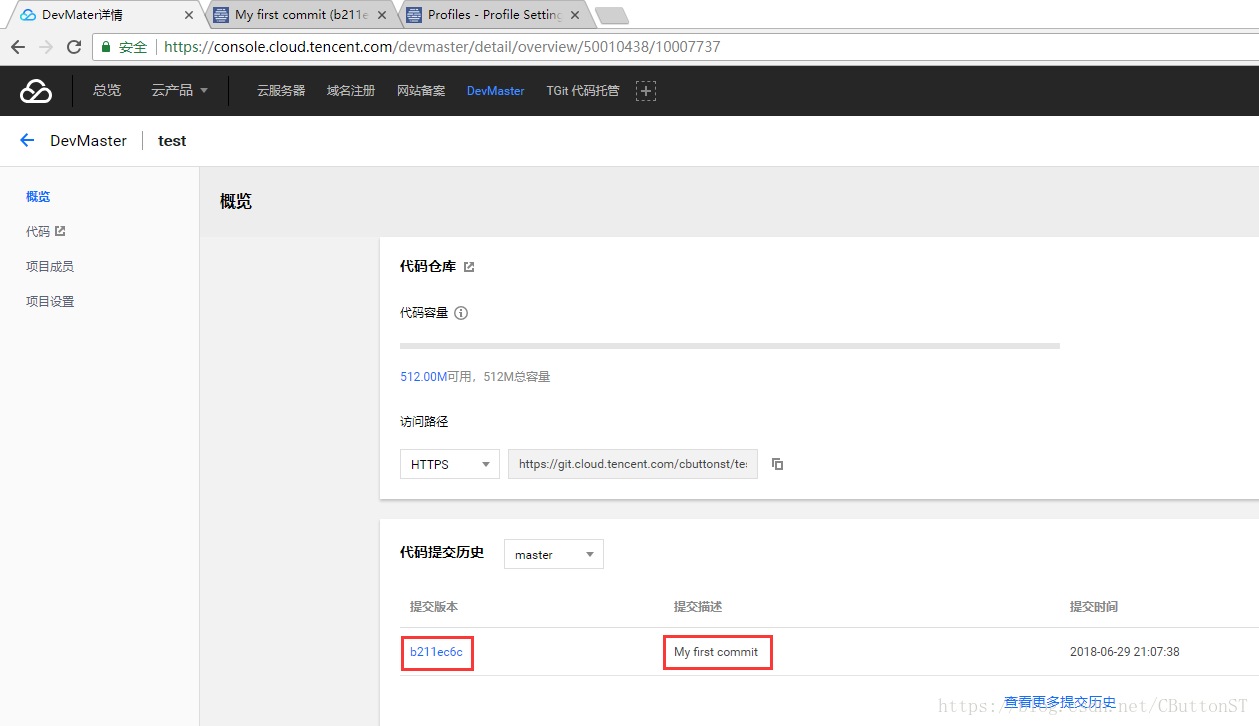The width and height of the screenshot is (1259, 726).
Task: Reload the current page
Action: 74,47
